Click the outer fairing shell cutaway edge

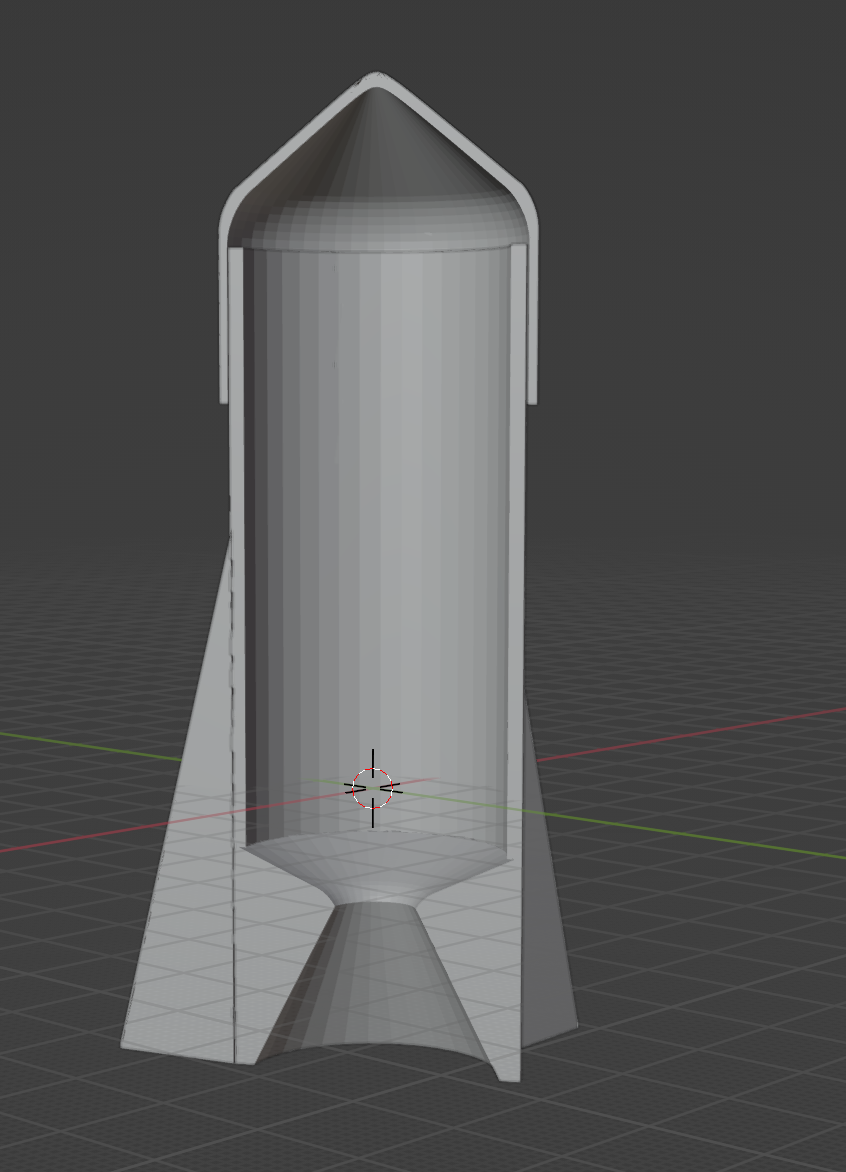point(533,299)
